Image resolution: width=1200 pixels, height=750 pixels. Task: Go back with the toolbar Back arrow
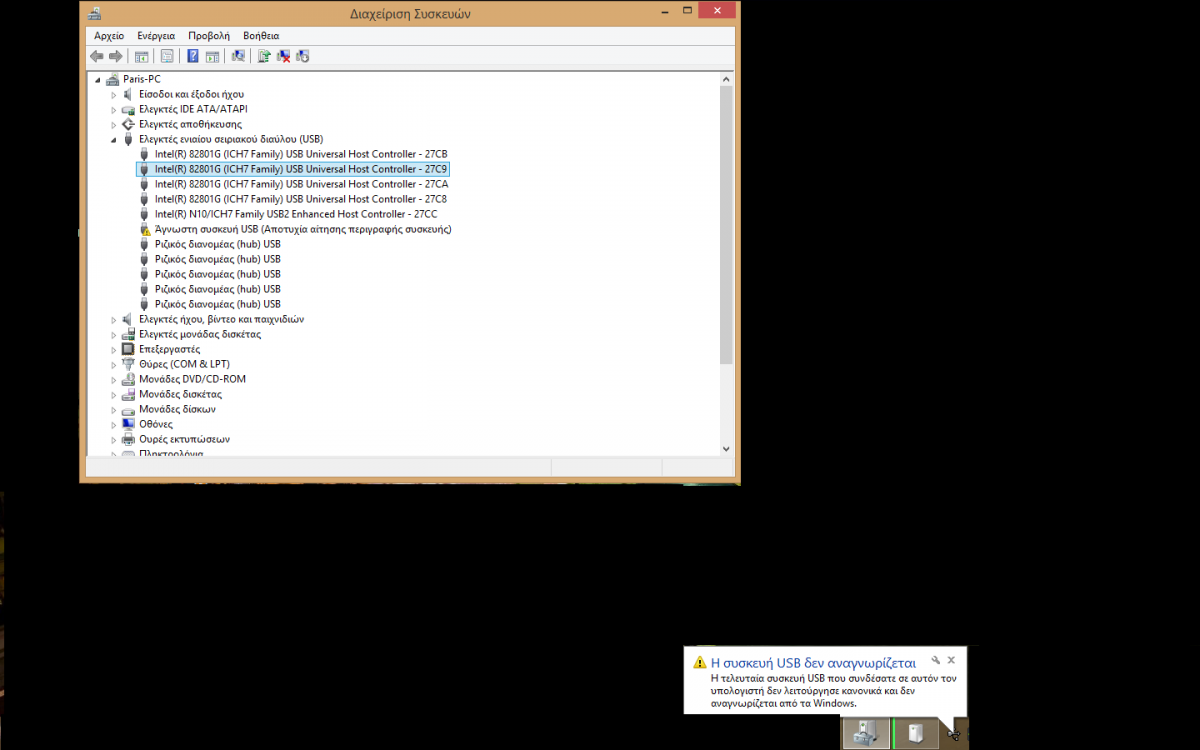(x=97, y=56)
